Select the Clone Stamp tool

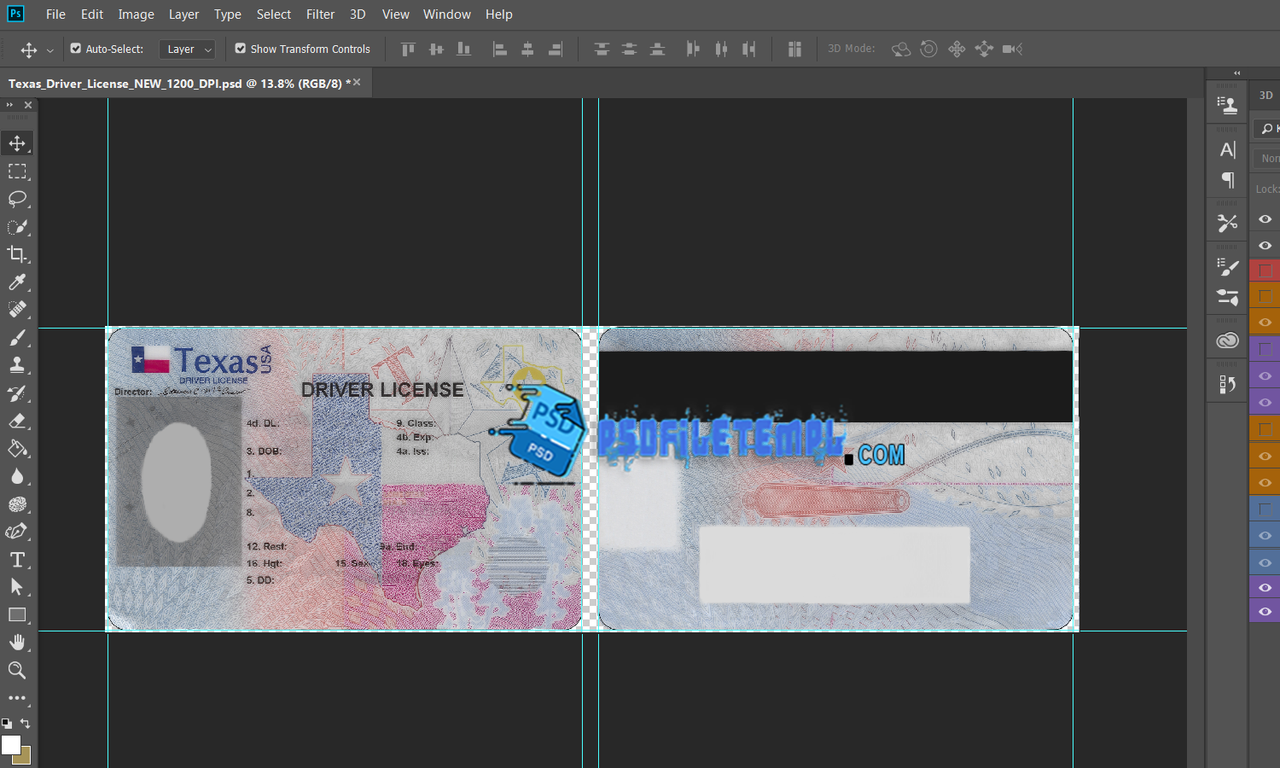[17, 365]
